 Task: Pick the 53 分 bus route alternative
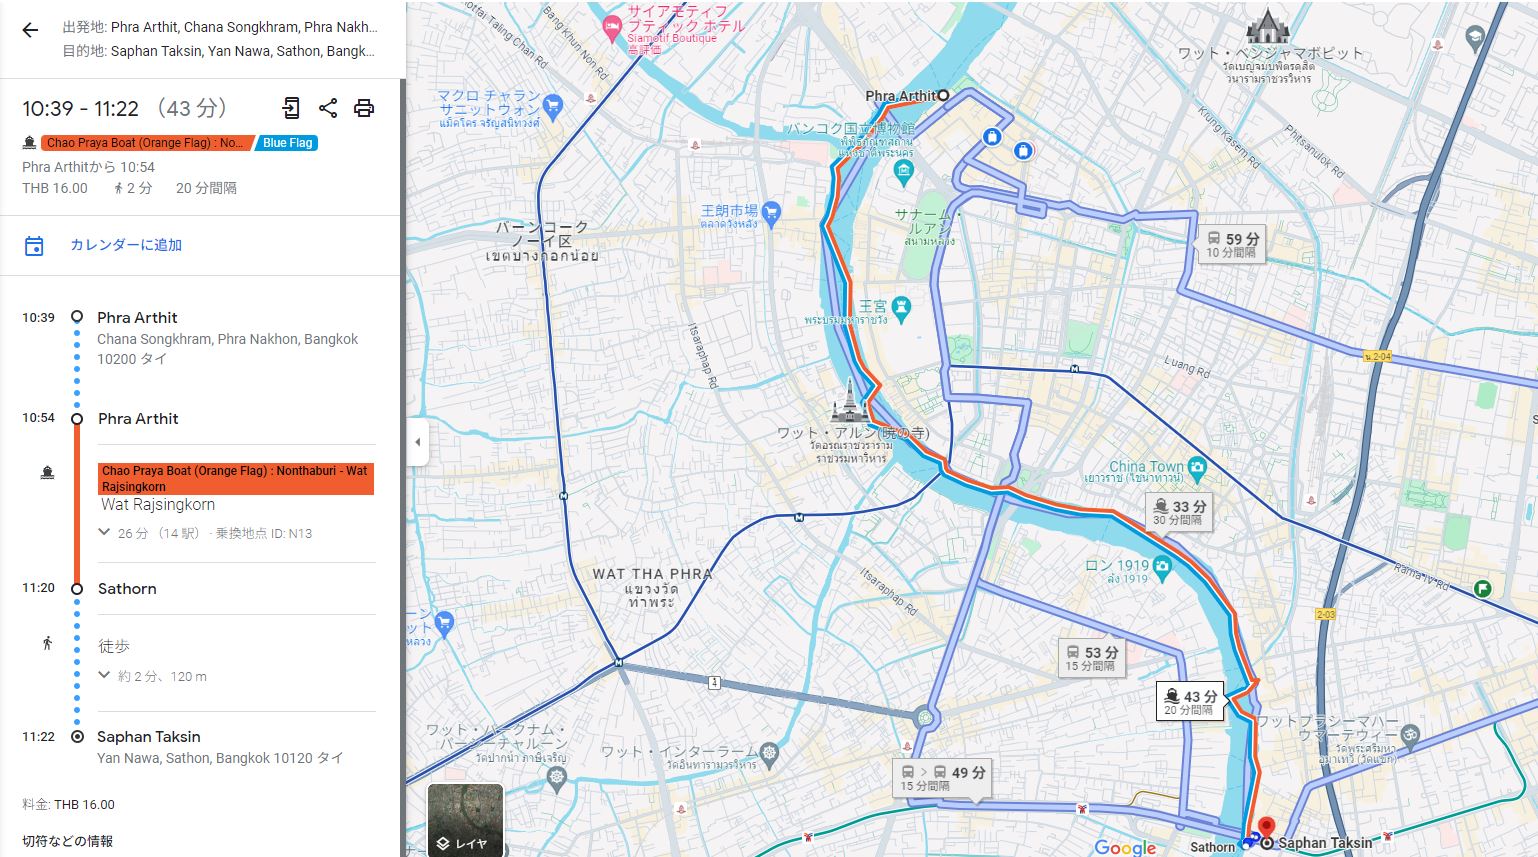(x=1091, y=657)
